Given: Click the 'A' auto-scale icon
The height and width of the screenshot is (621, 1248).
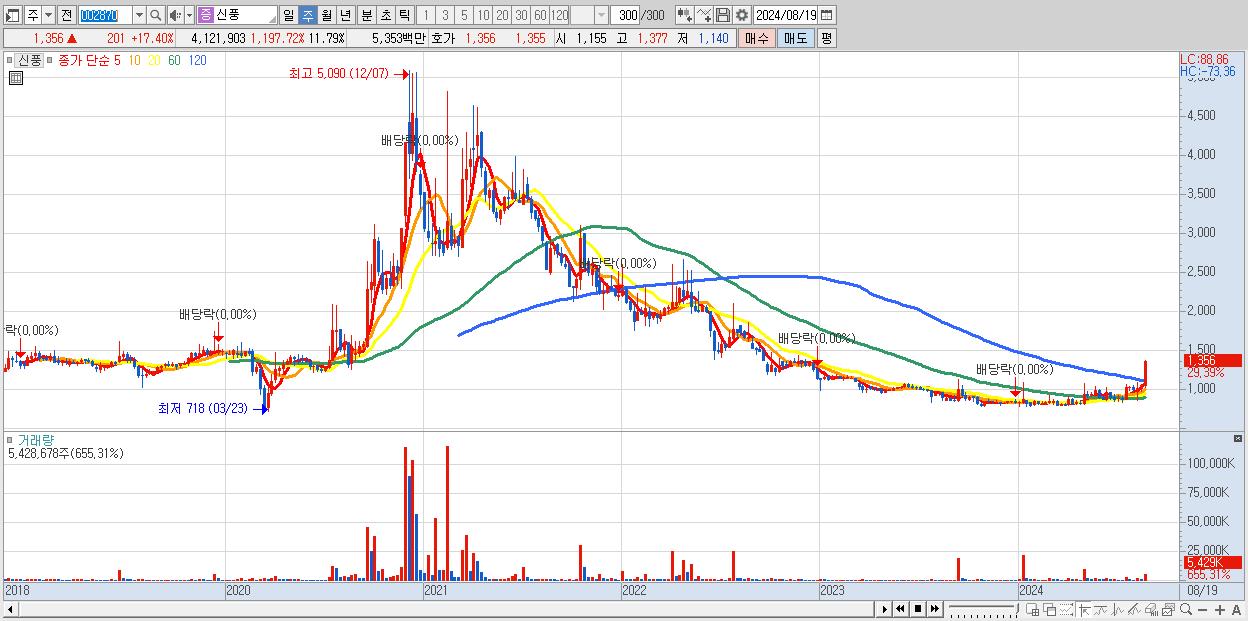Looking at the screenshot, I should click(x=1237, y=610).
